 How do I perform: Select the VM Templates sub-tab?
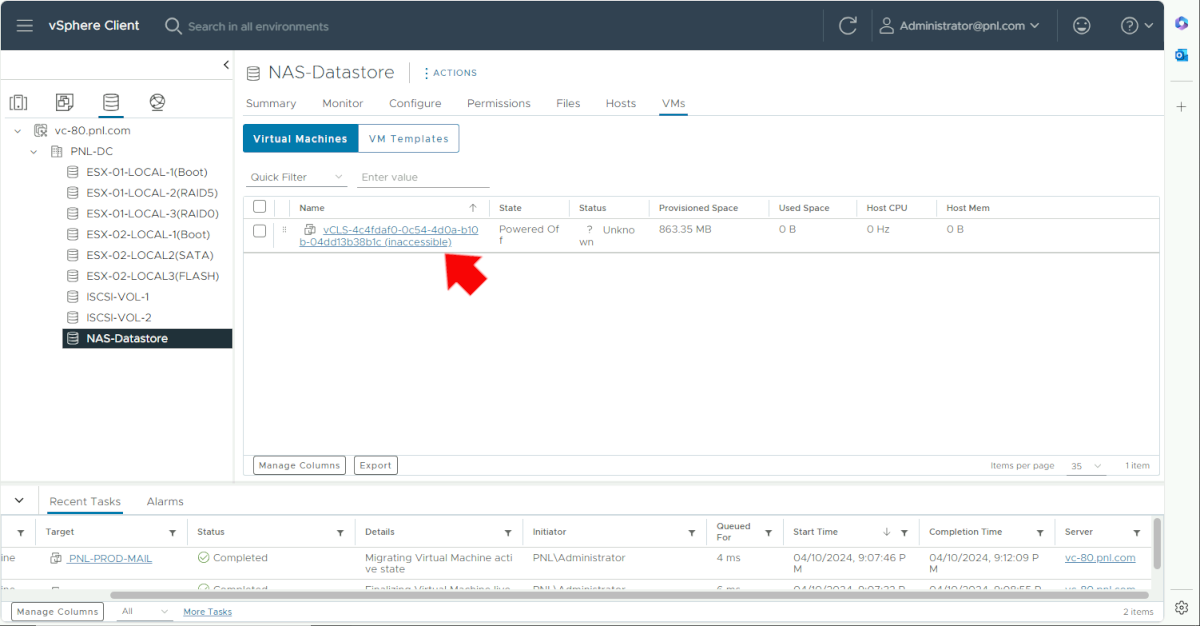[408, 139]
